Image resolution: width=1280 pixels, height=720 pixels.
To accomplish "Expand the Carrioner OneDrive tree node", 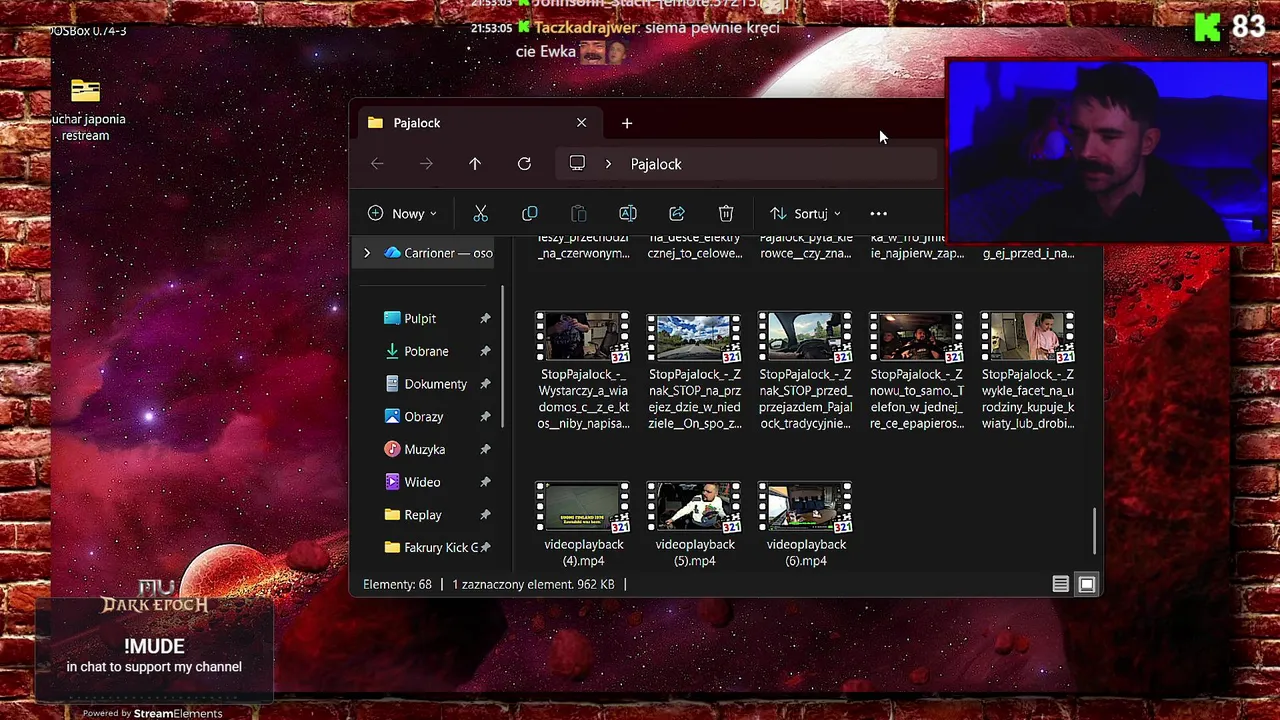I will pyautogui.click(x=367, y=253).
